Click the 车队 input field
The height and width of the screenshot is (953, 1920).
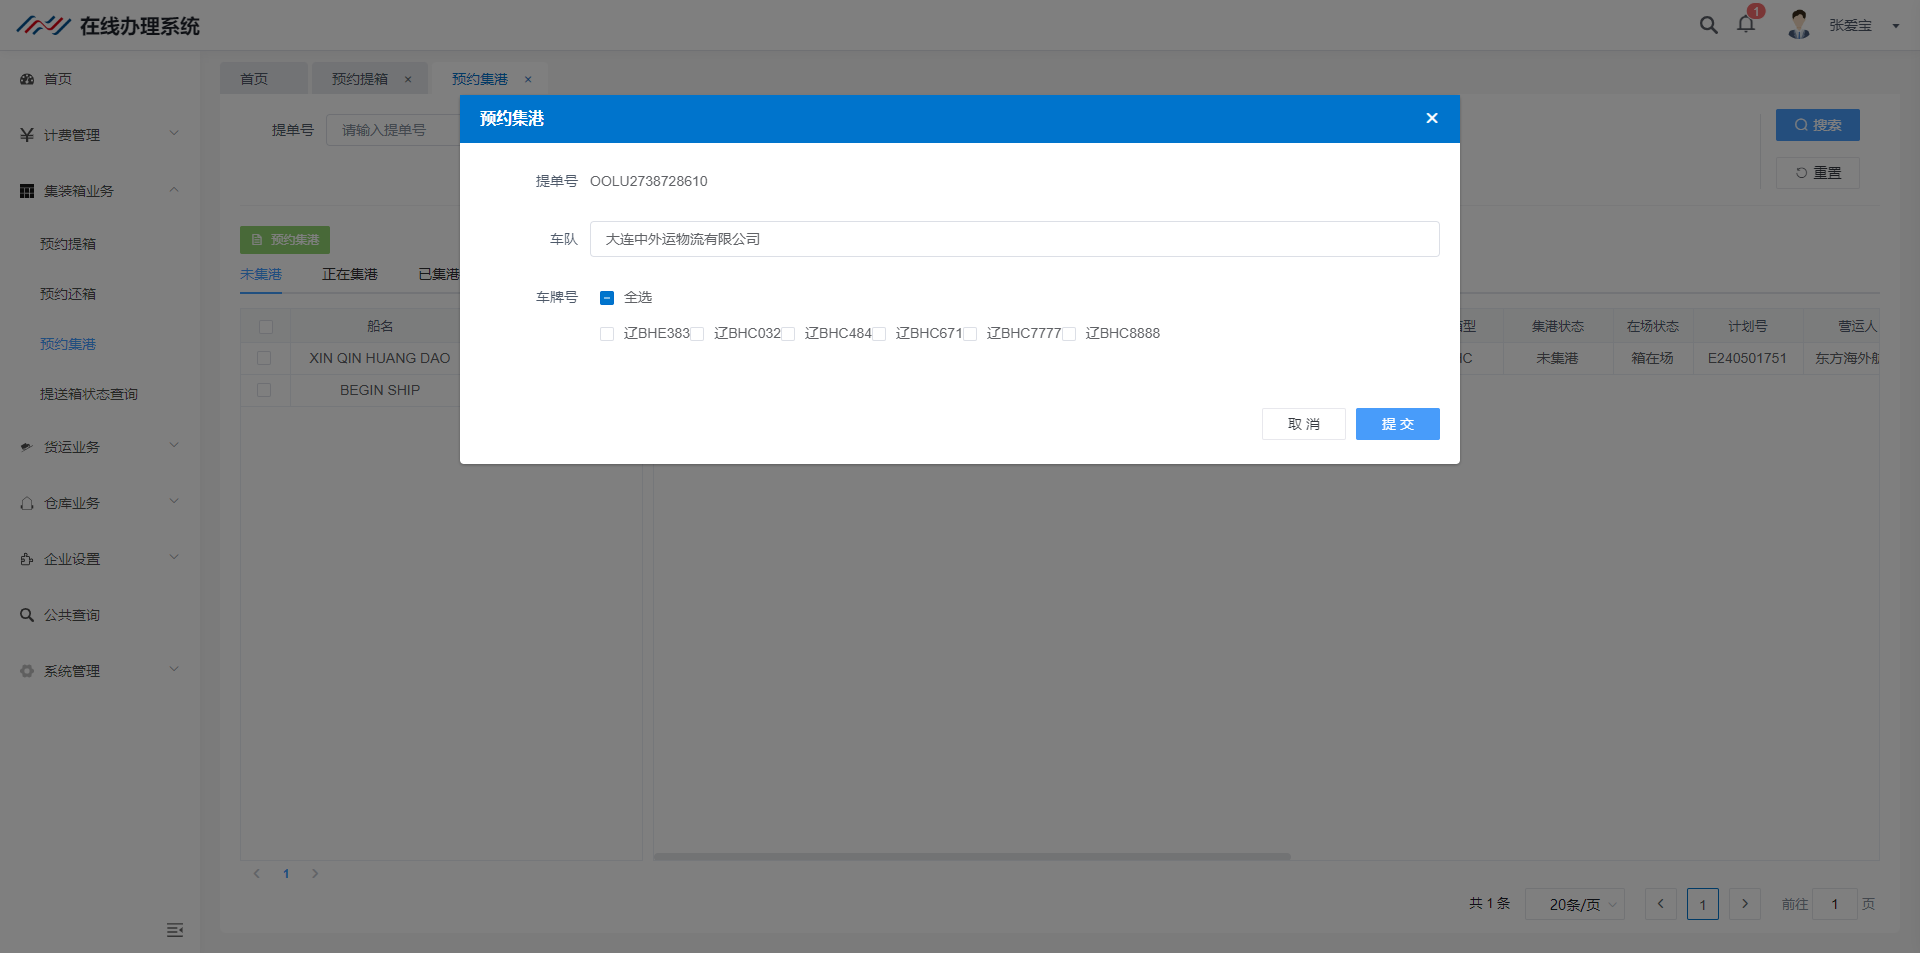[1014, 239]
